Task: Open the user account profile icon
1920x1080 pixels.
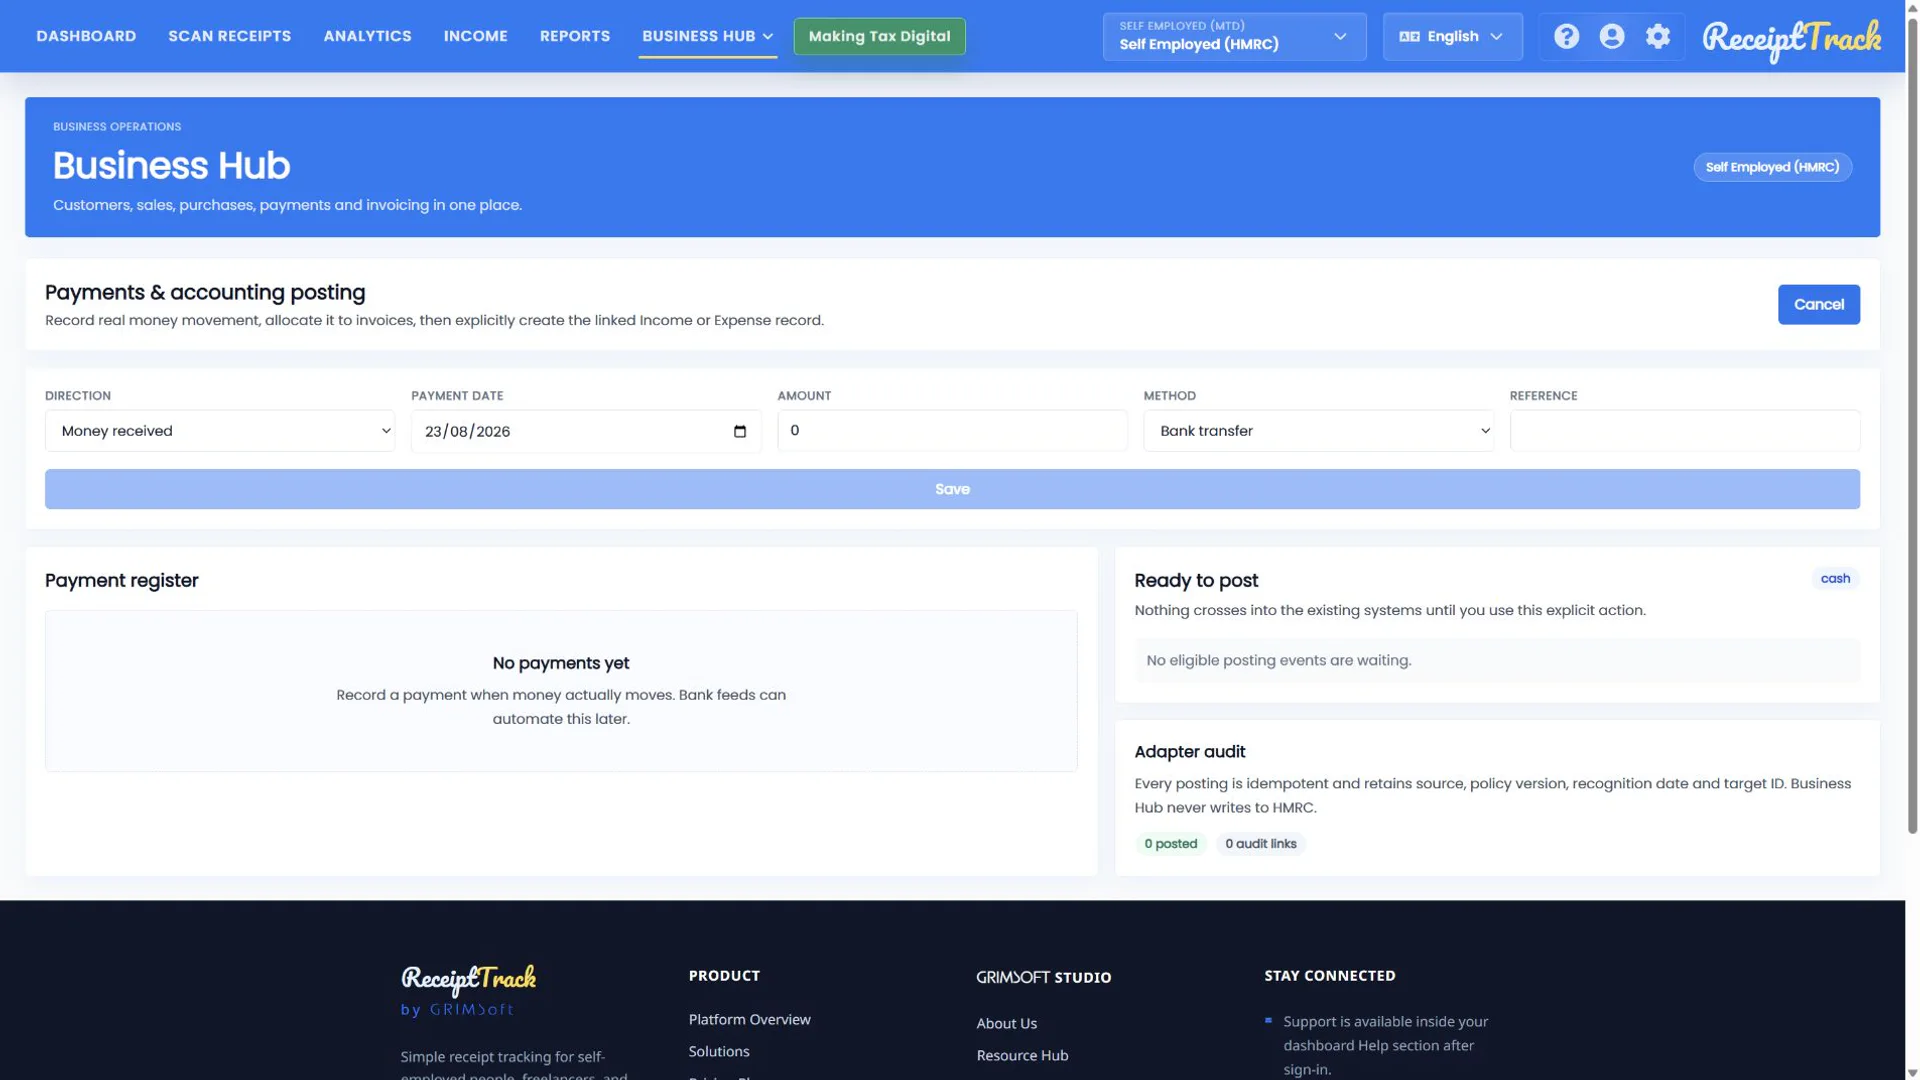Action: coord(1612,37)
